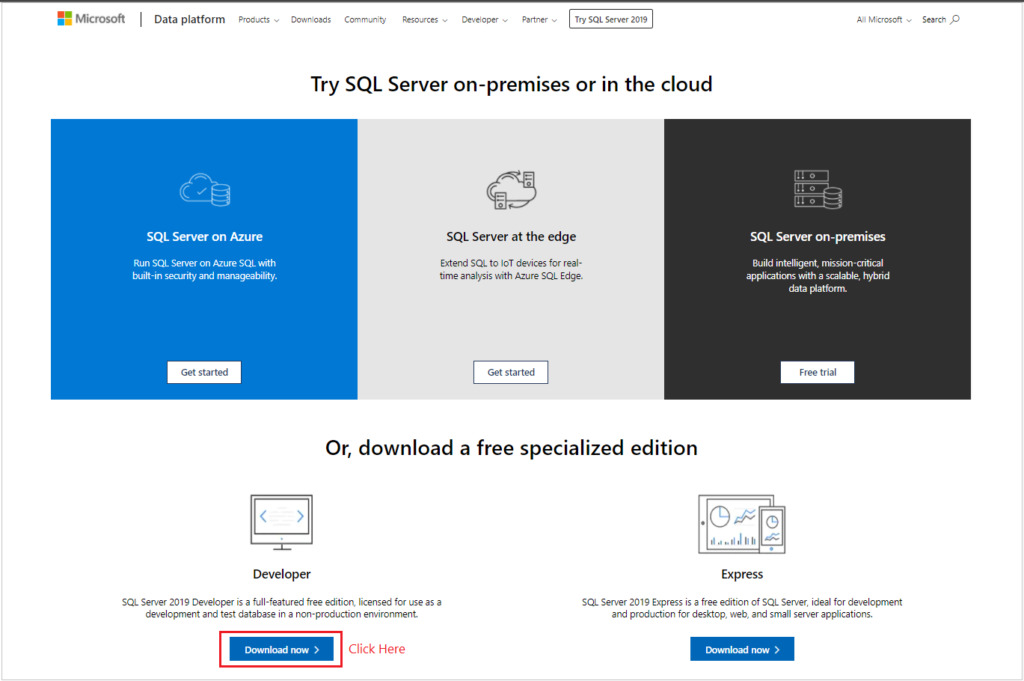Expand the All Microsoft menu
This screenshot has height=681, width=1024.
tap(884, 20)
